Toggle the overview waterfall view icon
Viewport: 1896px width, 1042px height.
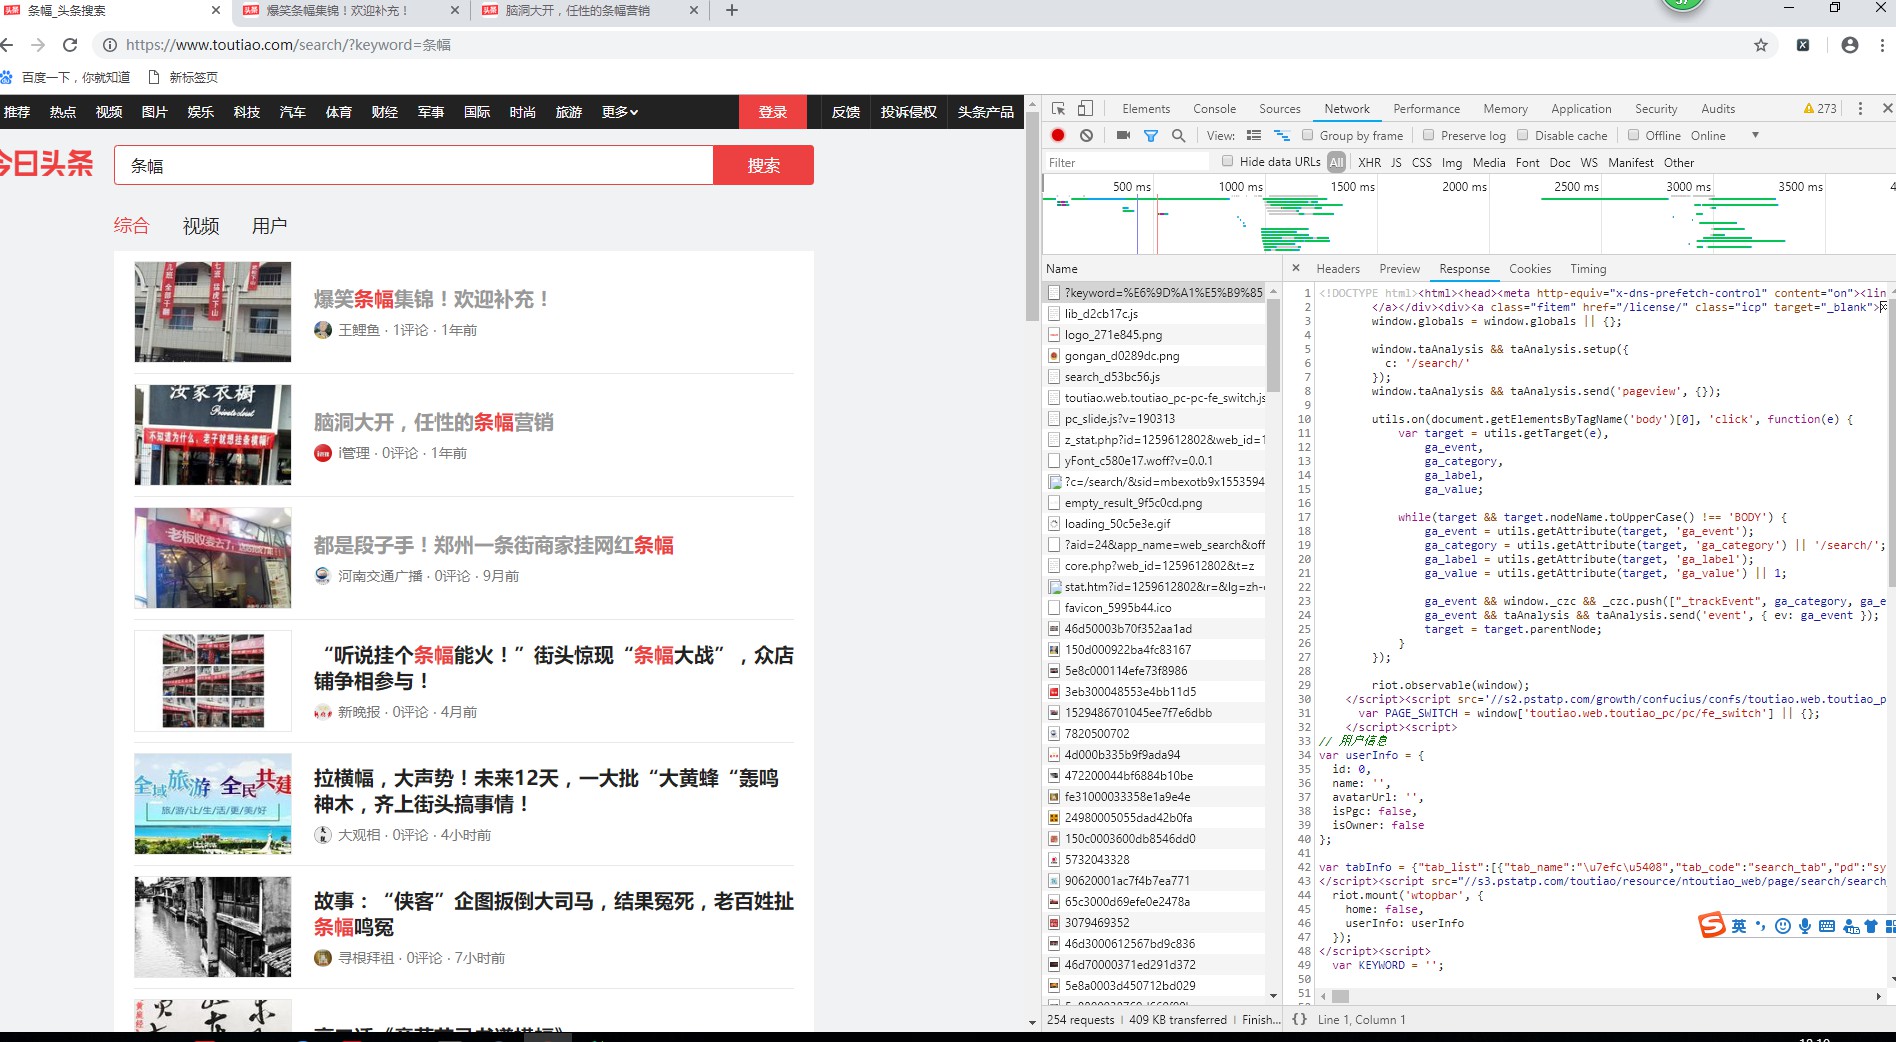pos(1281,135)
